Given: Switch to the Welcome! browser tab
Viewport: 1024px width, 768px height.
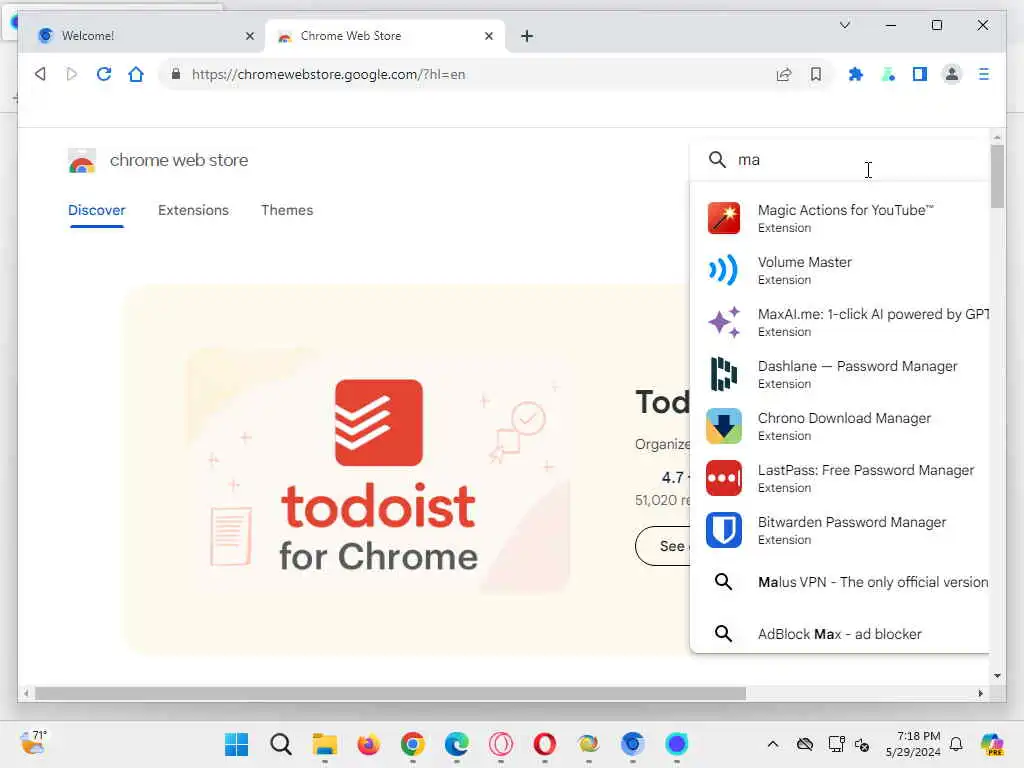Looking at the screenshot, I should pyautogui.click(x=140, y=36).
